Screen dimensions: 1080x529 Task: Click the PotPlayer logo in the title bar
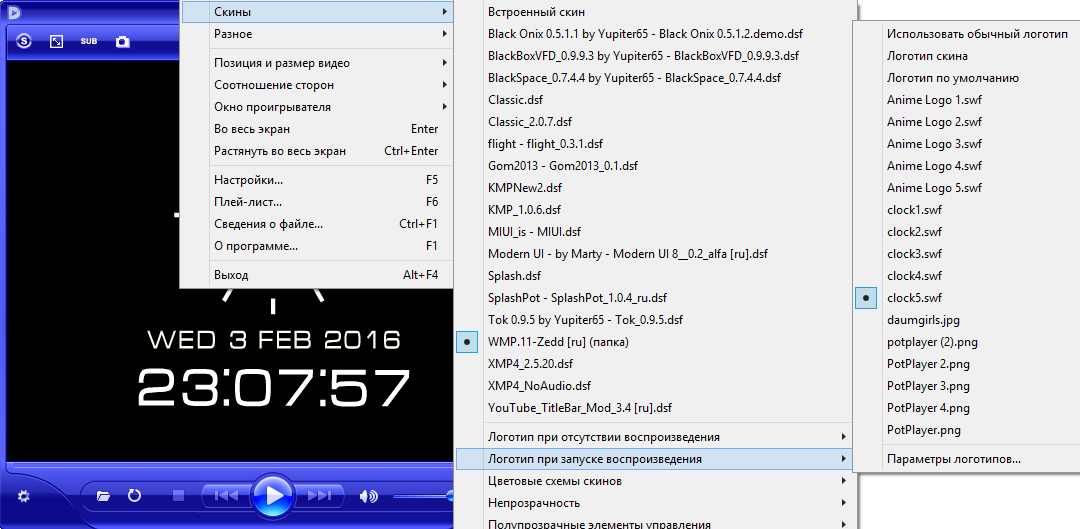point(14,12)
